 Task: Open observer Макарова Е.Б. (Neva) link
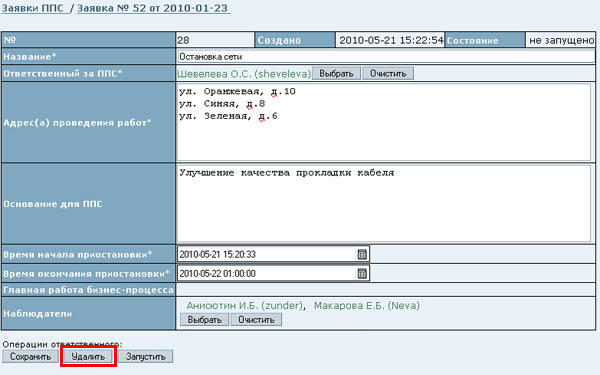(367, 305)
